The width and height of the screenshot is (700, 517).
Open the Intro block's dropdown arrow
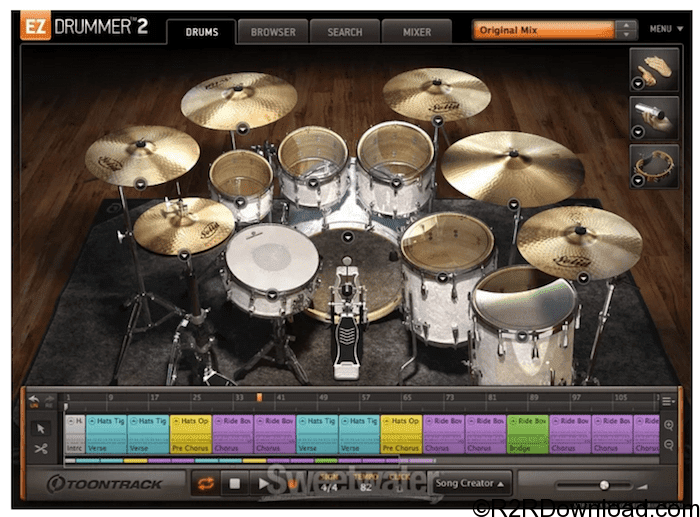pos(71,421)
